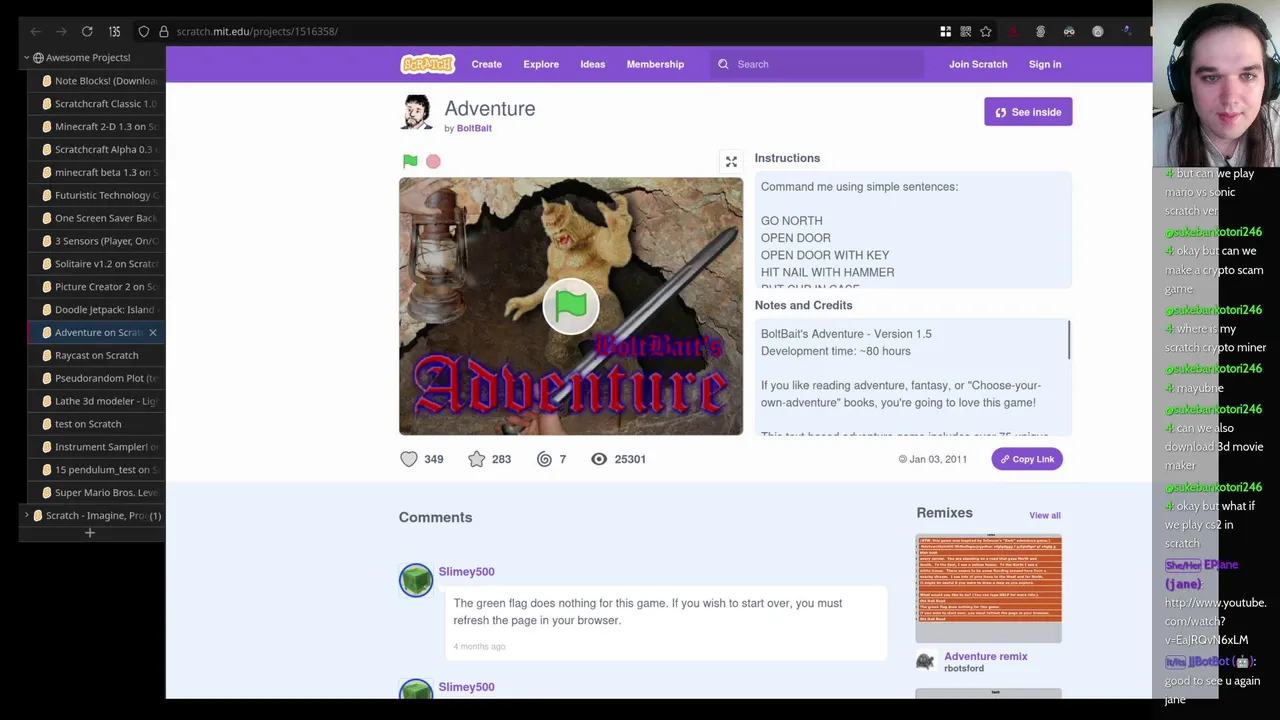Enter full screen mode for the project

[731, 161]
